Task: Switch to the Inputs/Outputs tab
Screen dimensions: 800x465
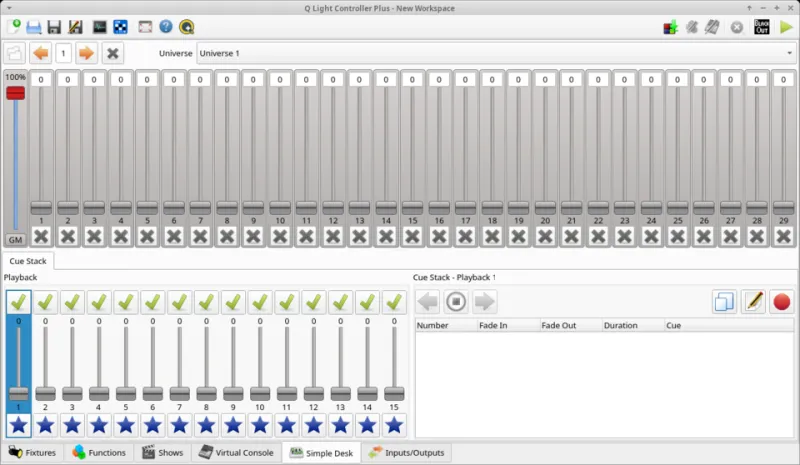Action: (x=407, y=452)
